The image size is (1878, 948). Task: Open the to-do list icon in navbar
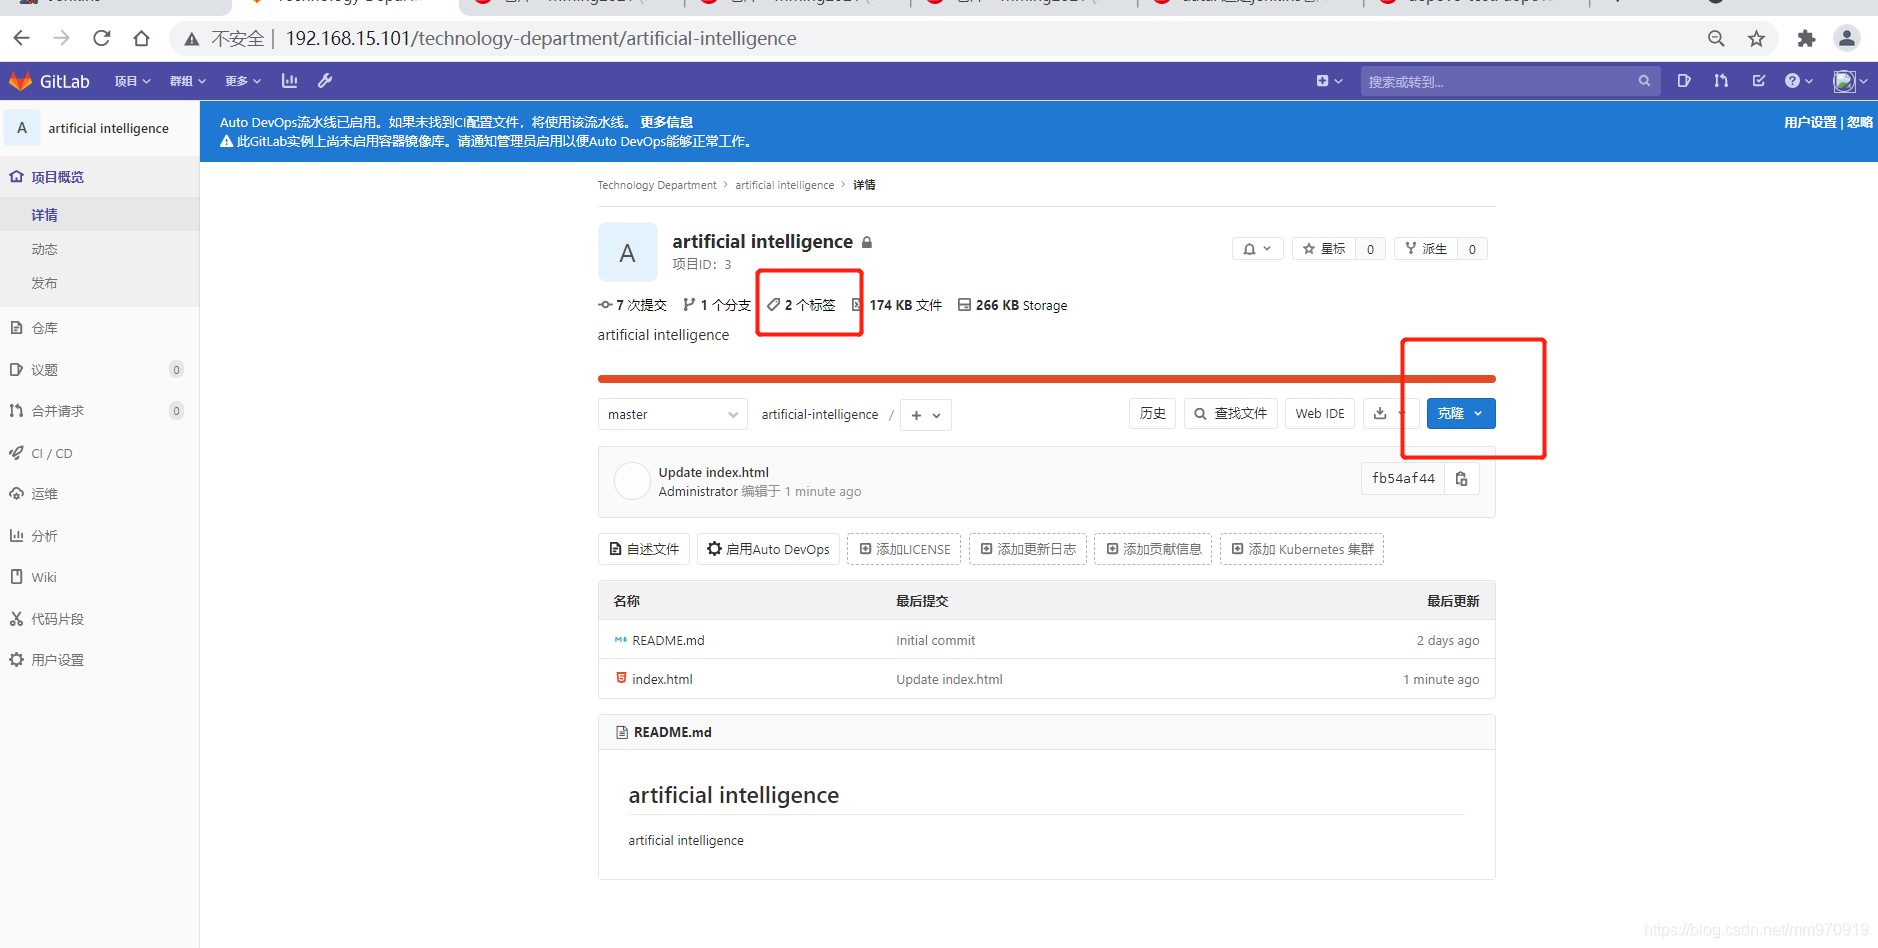point(1759,81)
